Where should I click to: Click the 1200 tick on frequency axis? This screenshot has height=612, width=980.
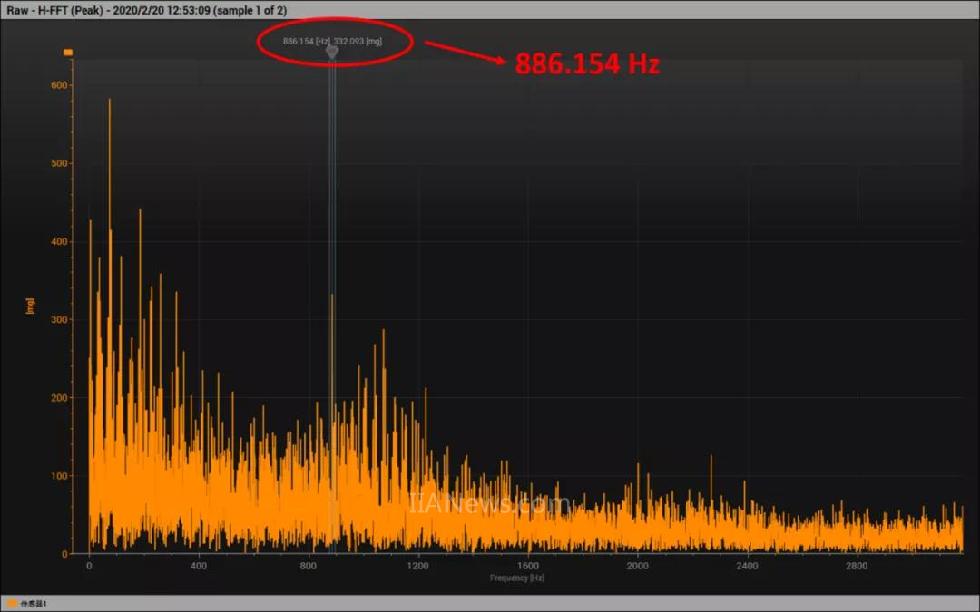click(417, 566)
